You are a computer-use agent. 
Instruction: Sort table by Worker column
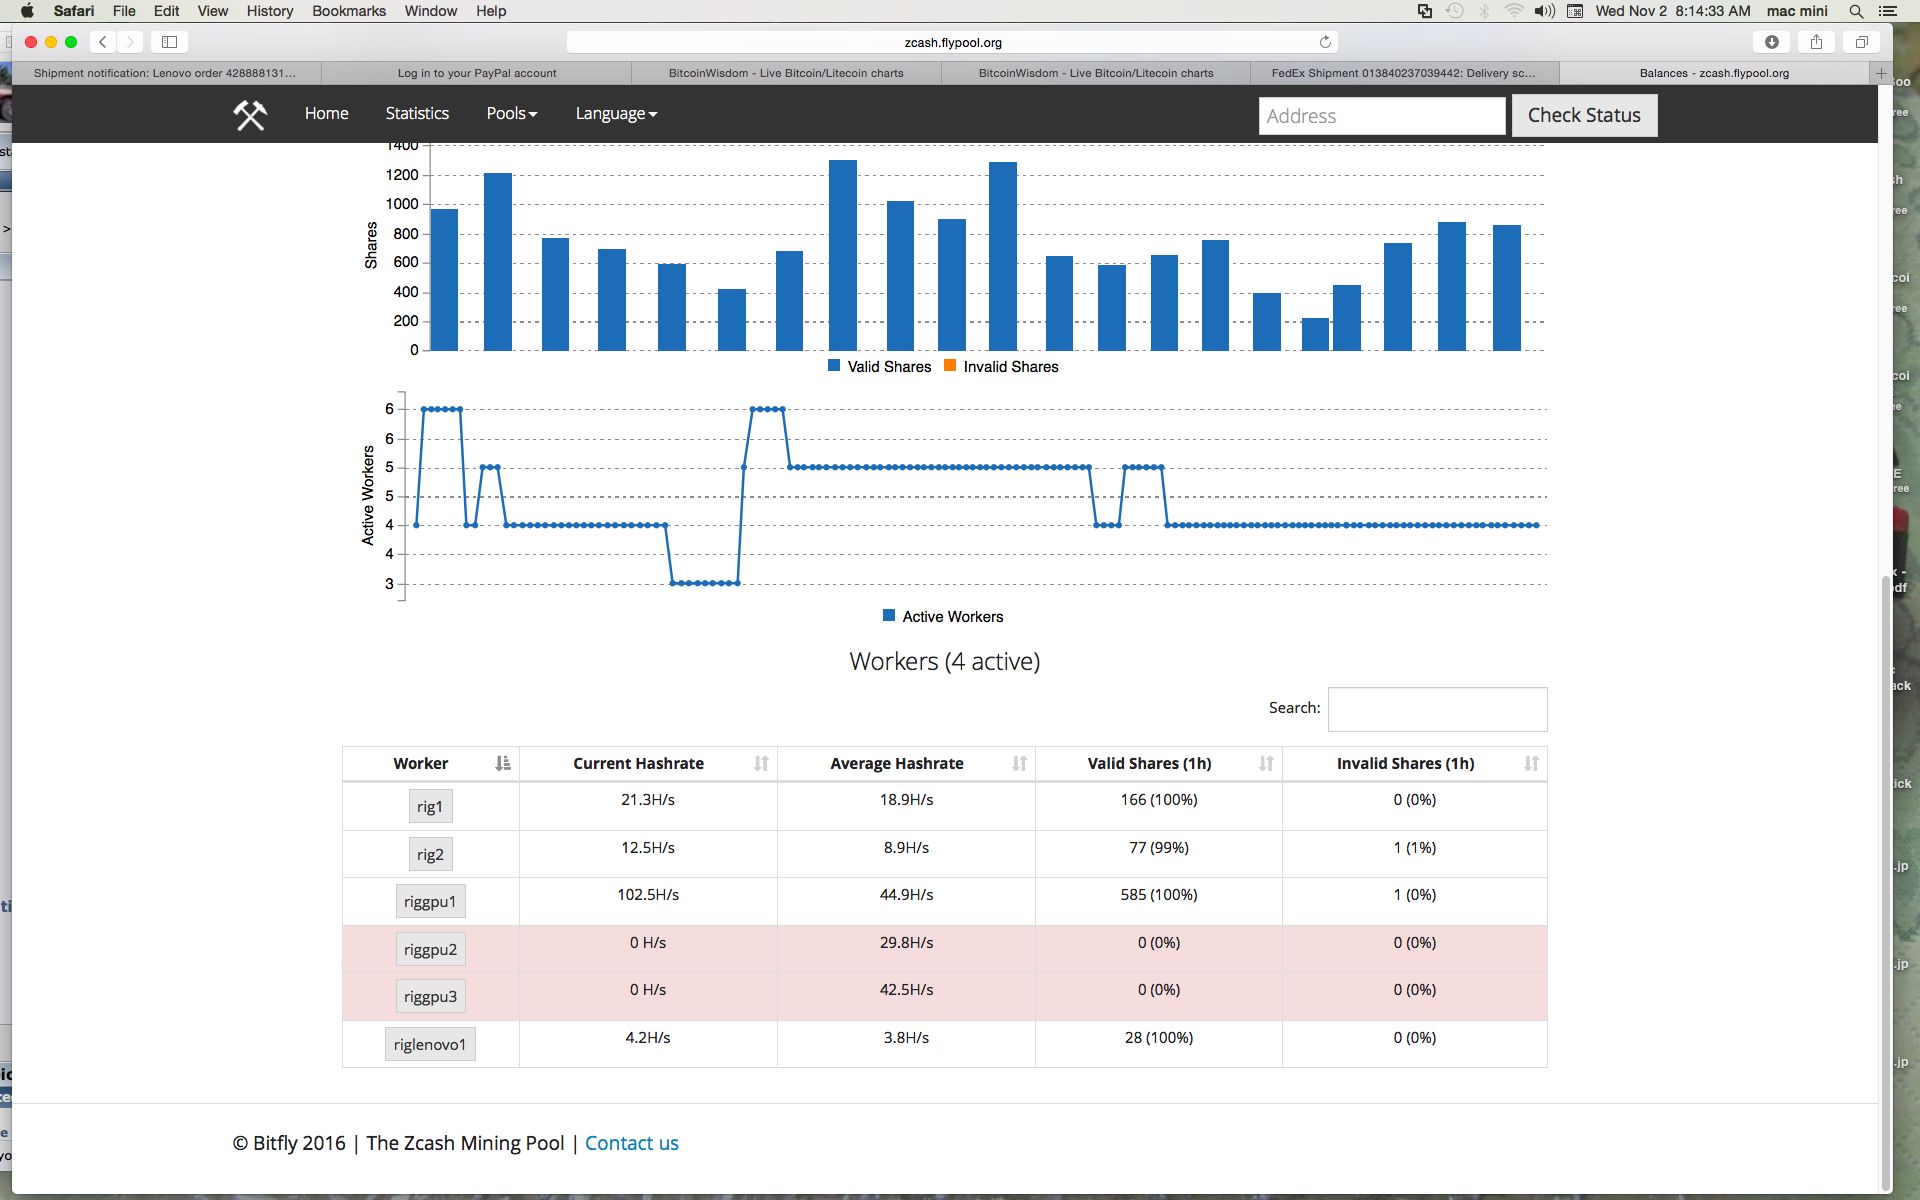pyautogui.click(x=431, y=763)
